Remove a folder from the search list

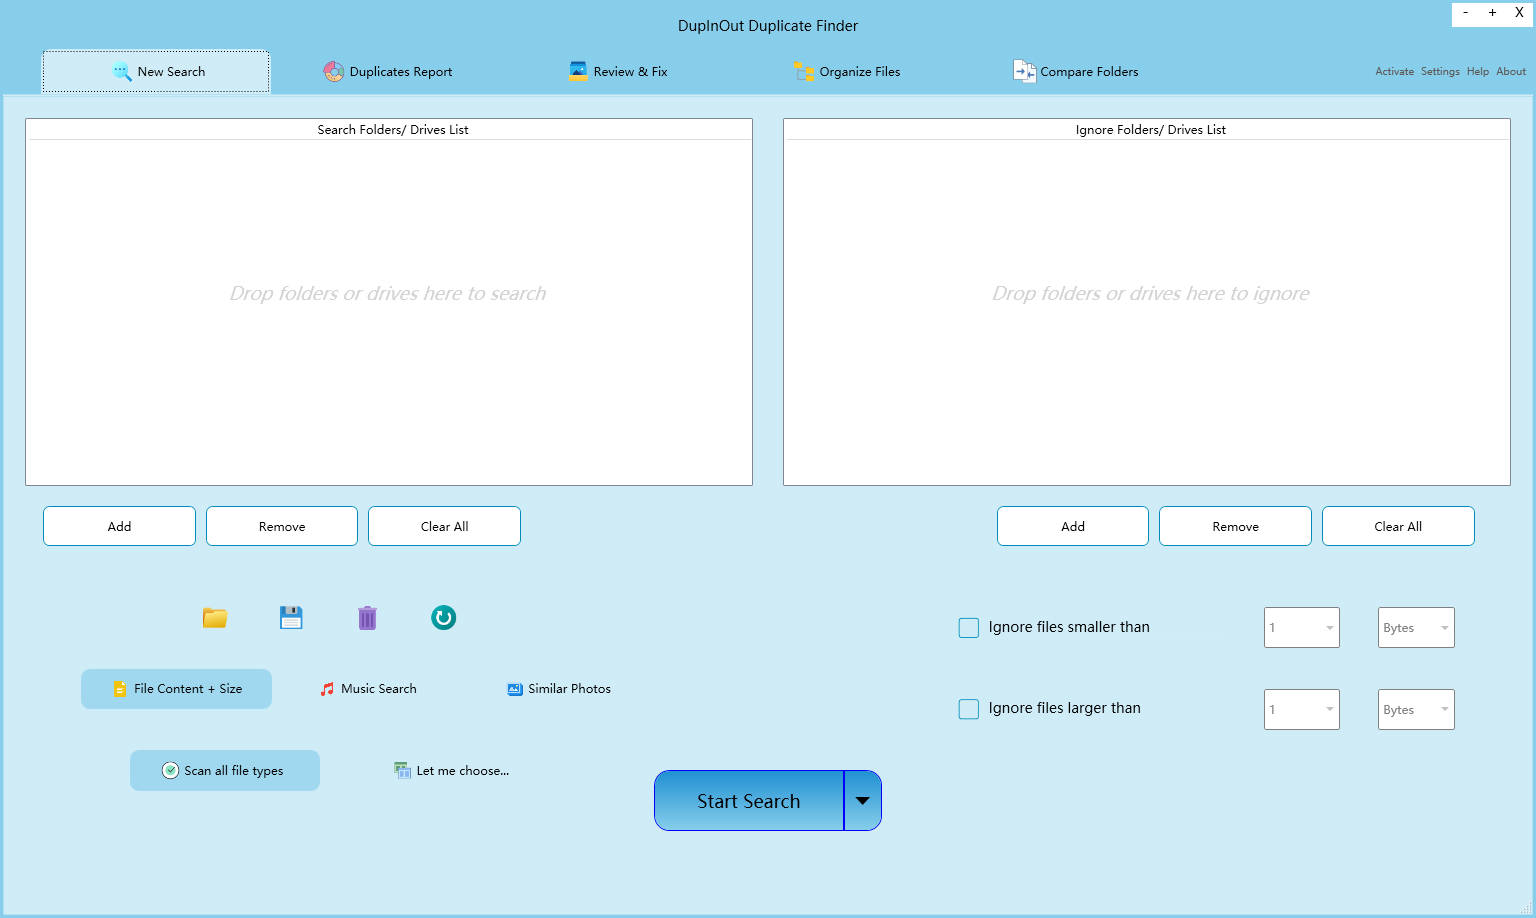coord(282,526)
